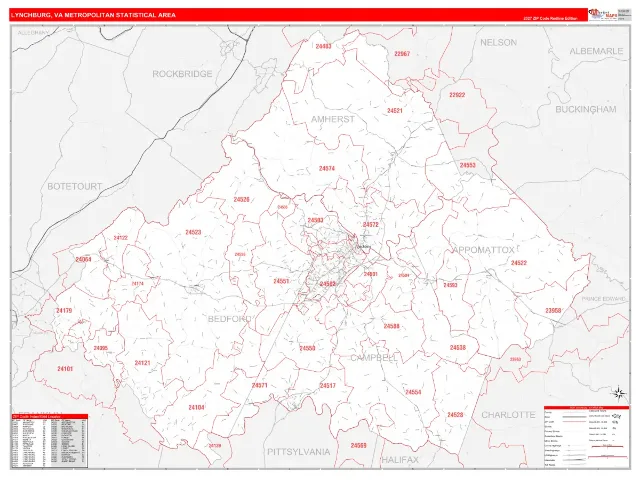640x480 pixels.
Task: Select ZIP code 24554
Action: tap(413, 392)
